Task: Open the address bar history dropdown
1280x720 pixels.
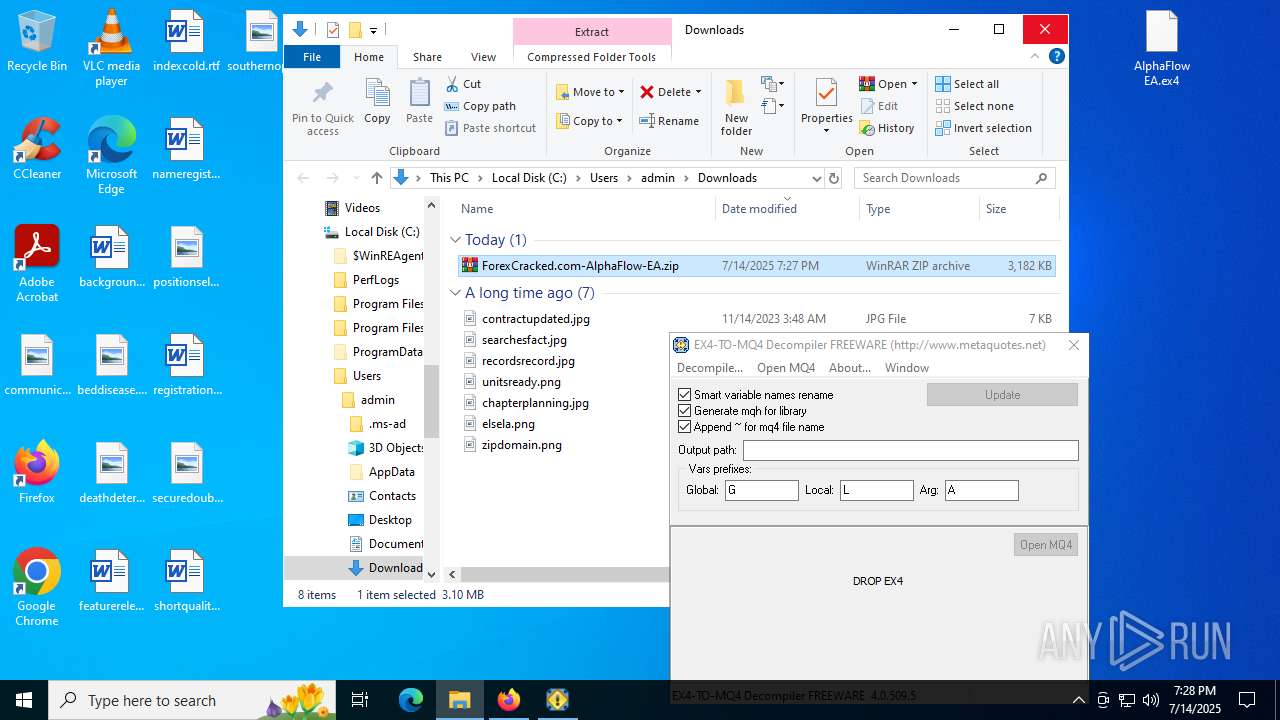Action: tap(816, 178)
